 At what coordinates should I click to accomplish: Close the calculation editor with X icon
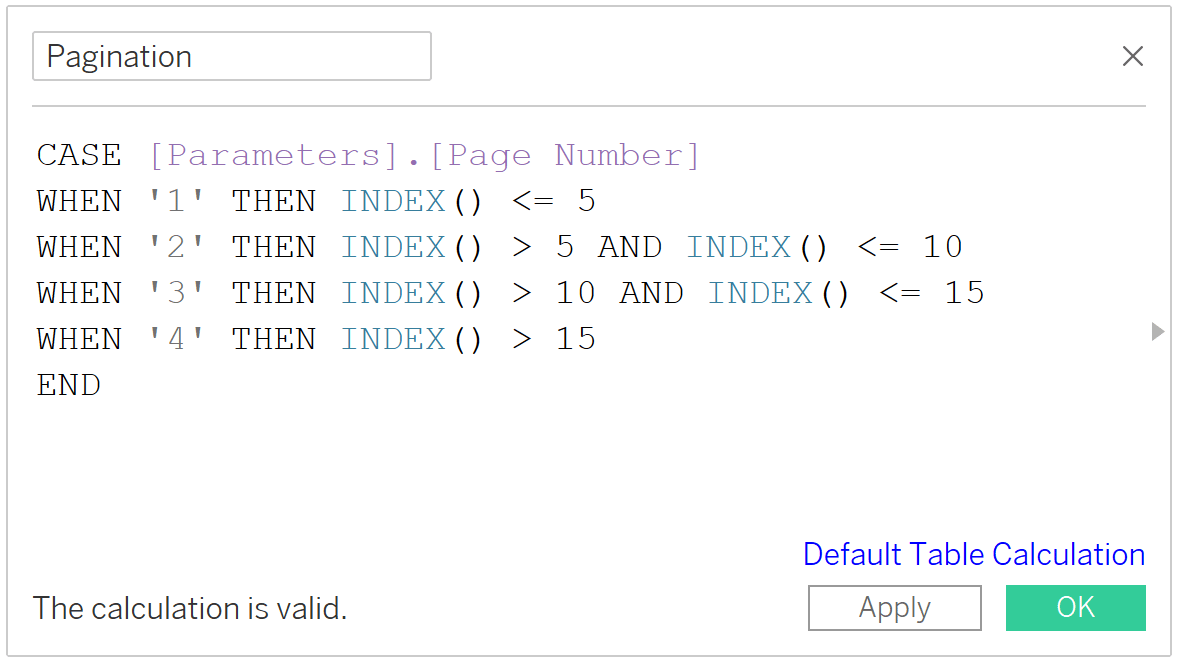[1133, 56]
